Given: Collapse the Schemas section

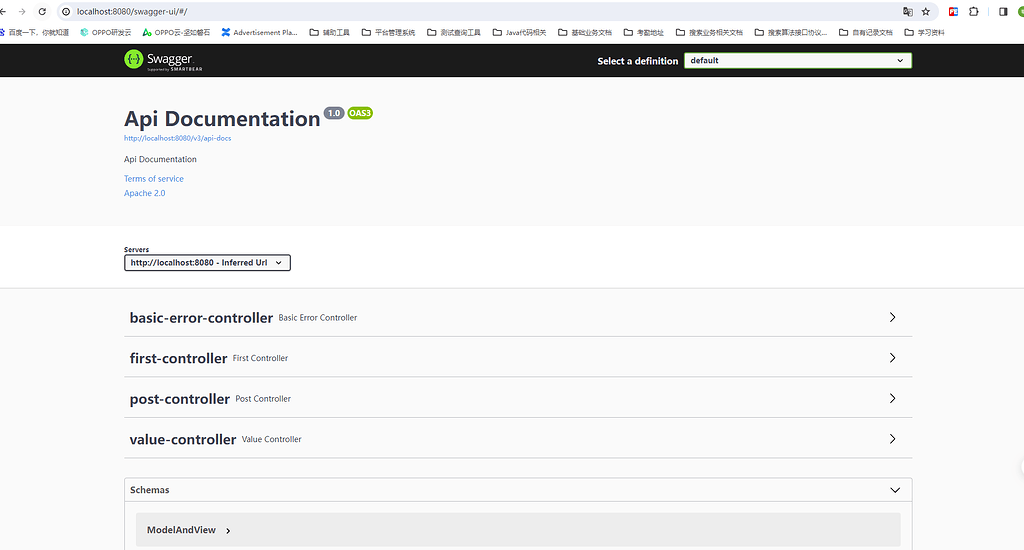Looking at the screenshot, I should point(895,490).
